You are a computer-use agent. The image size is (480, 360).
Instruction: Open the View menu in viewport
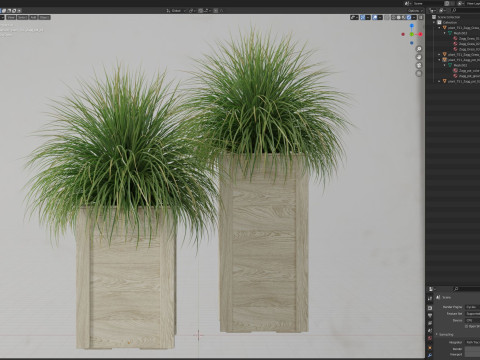11,17
